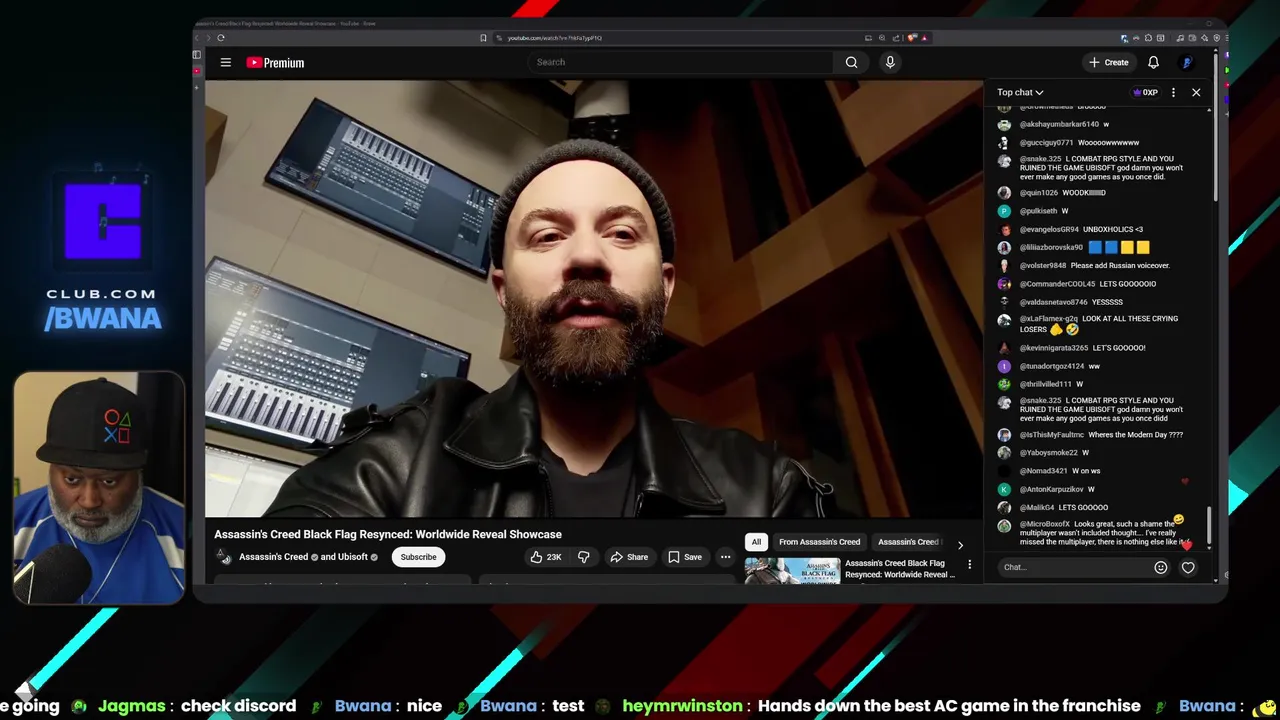The width and height of the screenshot is (1280, 720).
Task: Select the video title Black Flag Resynced
Action: pos(388,534)
